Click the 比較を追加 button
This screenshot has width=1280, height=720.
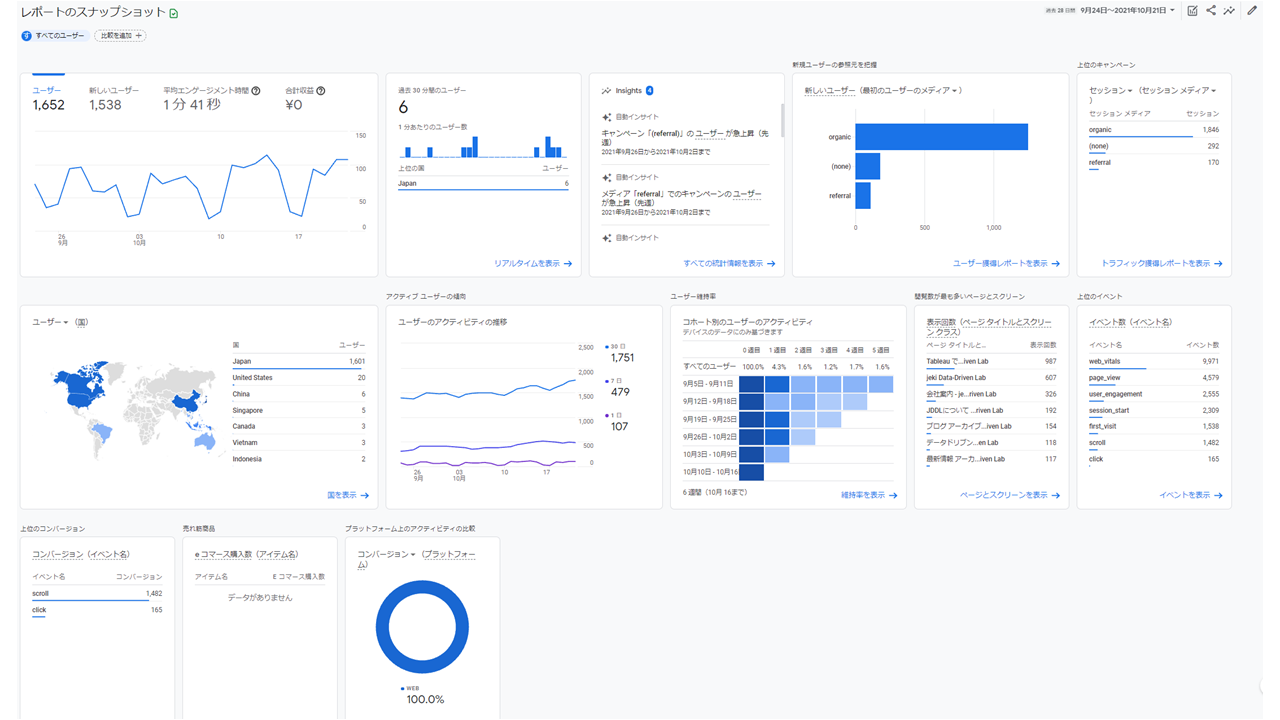pyautogui.click(x=120, y=36)
